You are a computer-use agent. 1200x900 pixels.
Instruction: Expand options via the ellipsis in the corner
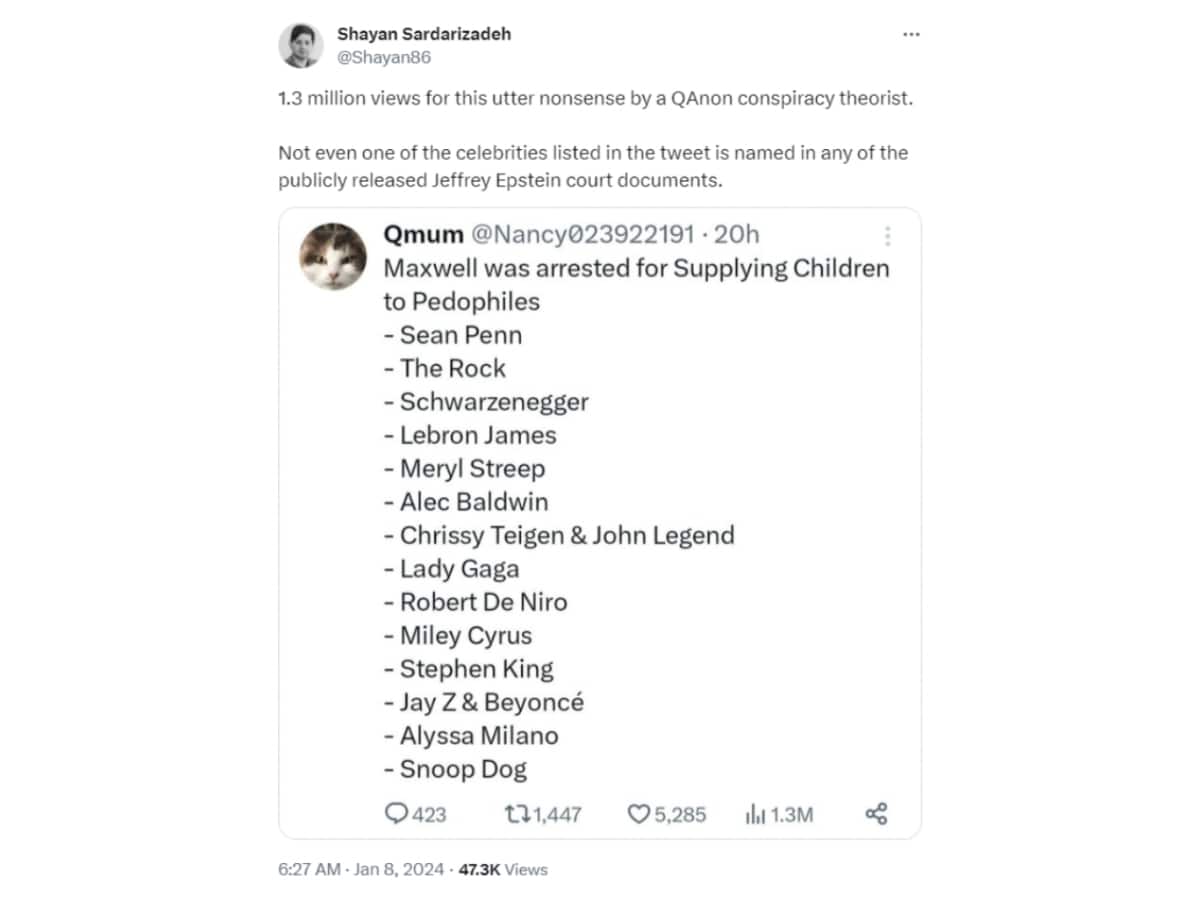coord(911,33)
